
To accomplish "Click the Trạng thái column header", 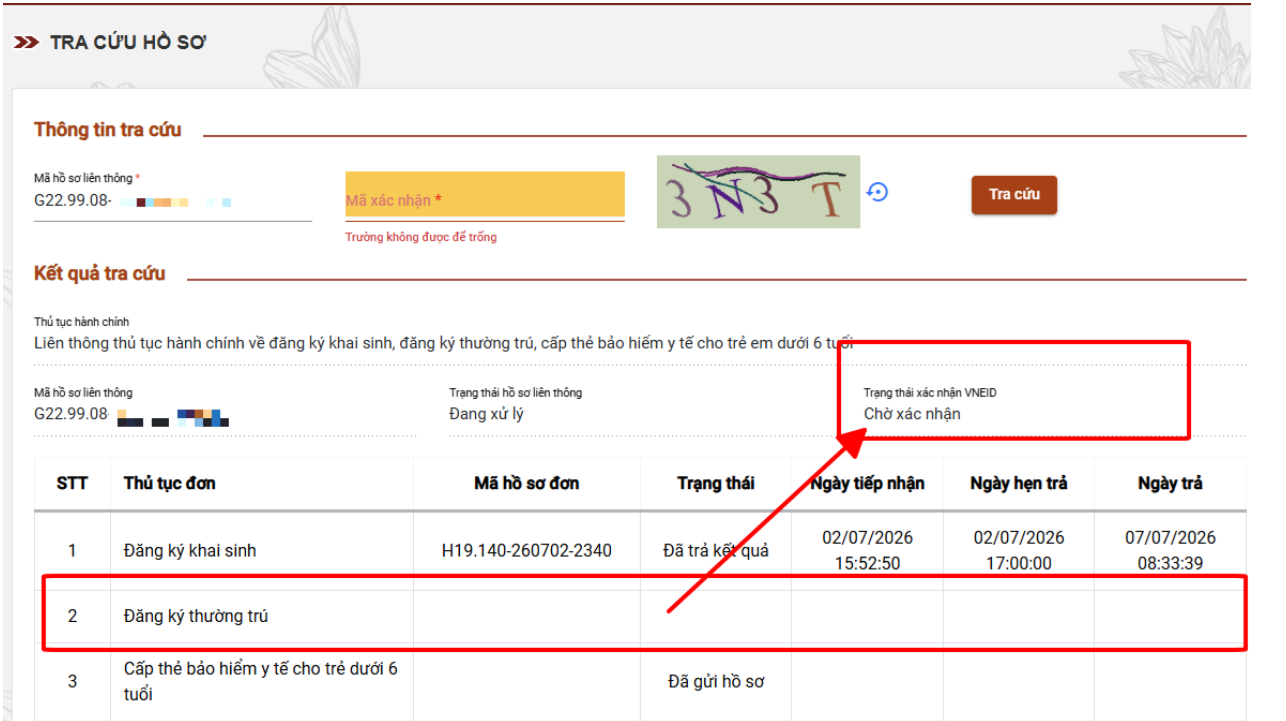I will [716, 483].
